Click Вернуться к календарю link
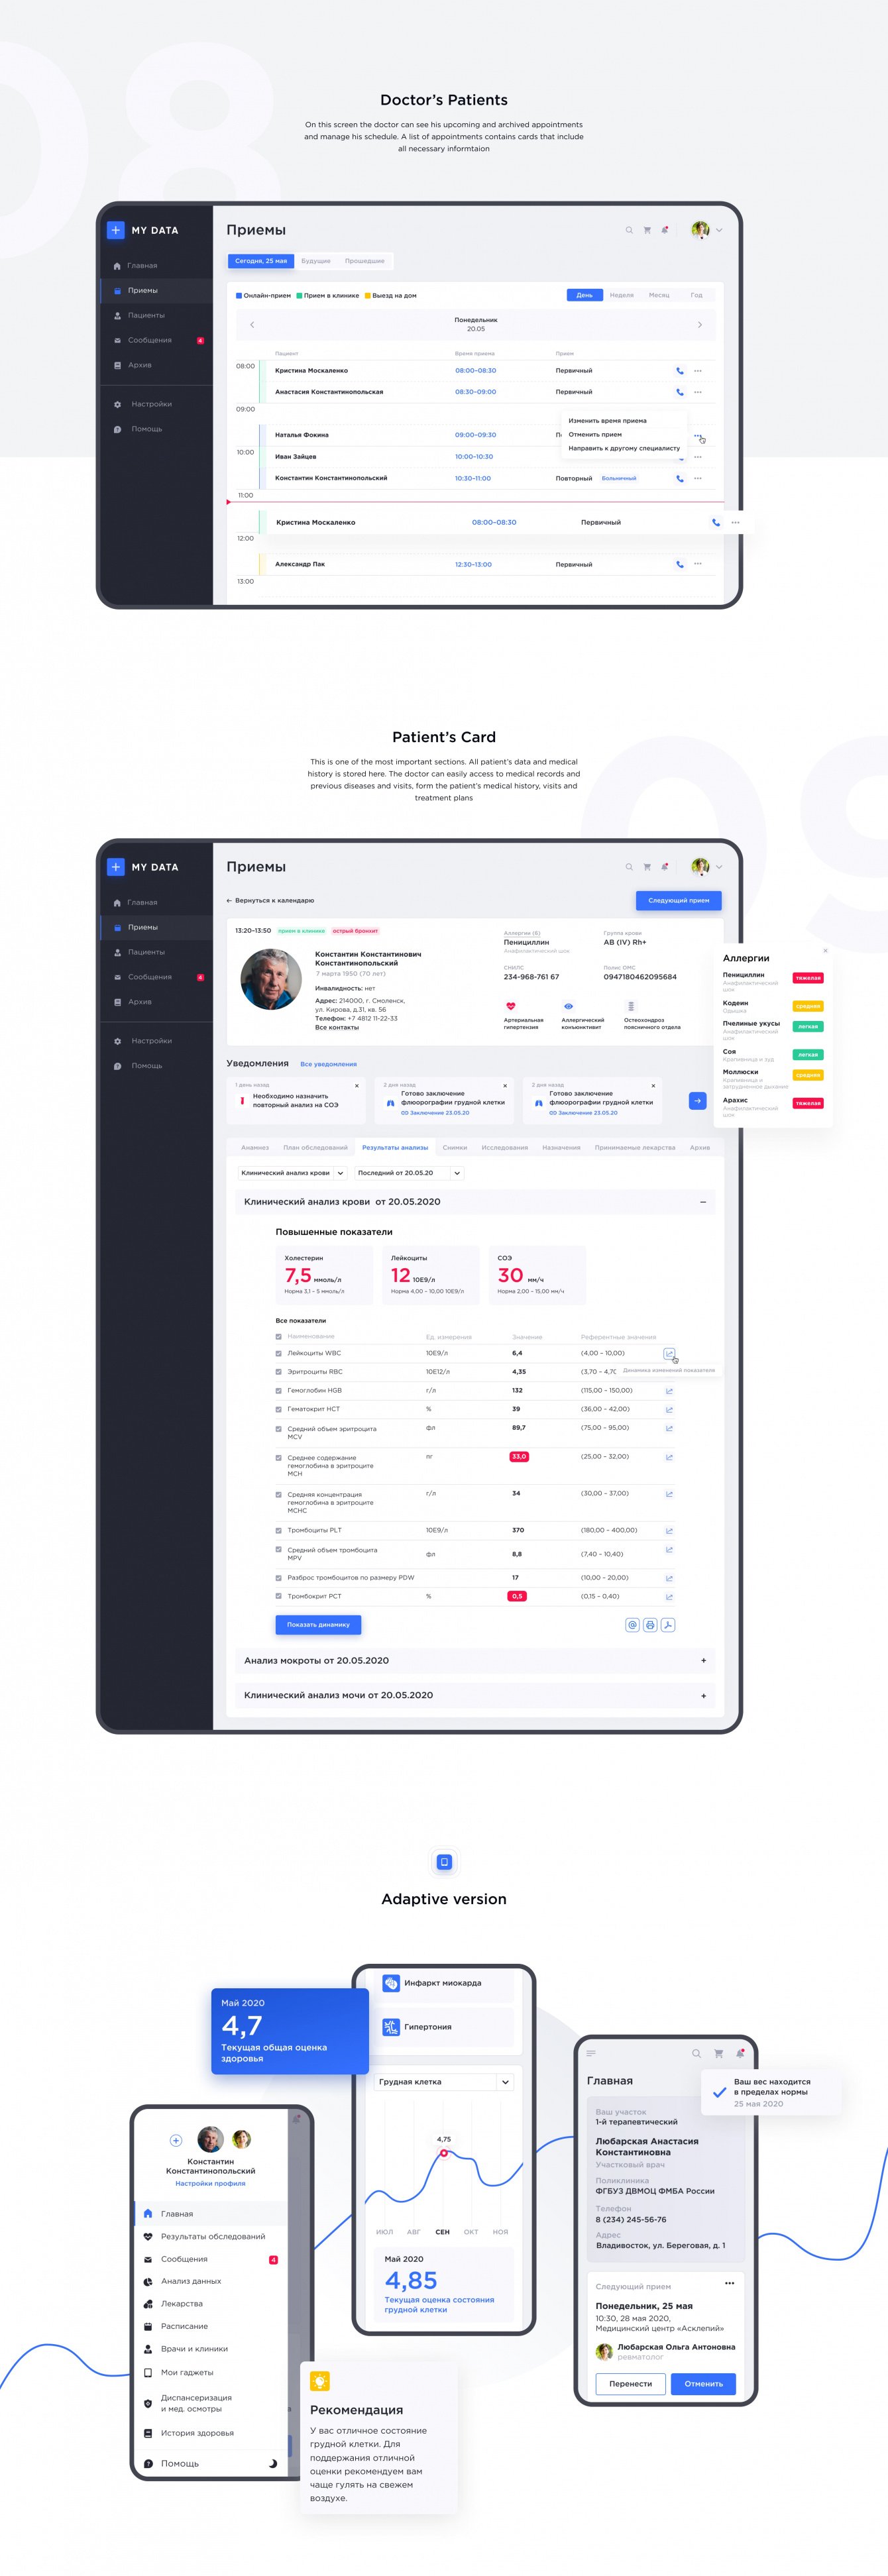 [x=270, y=900]
